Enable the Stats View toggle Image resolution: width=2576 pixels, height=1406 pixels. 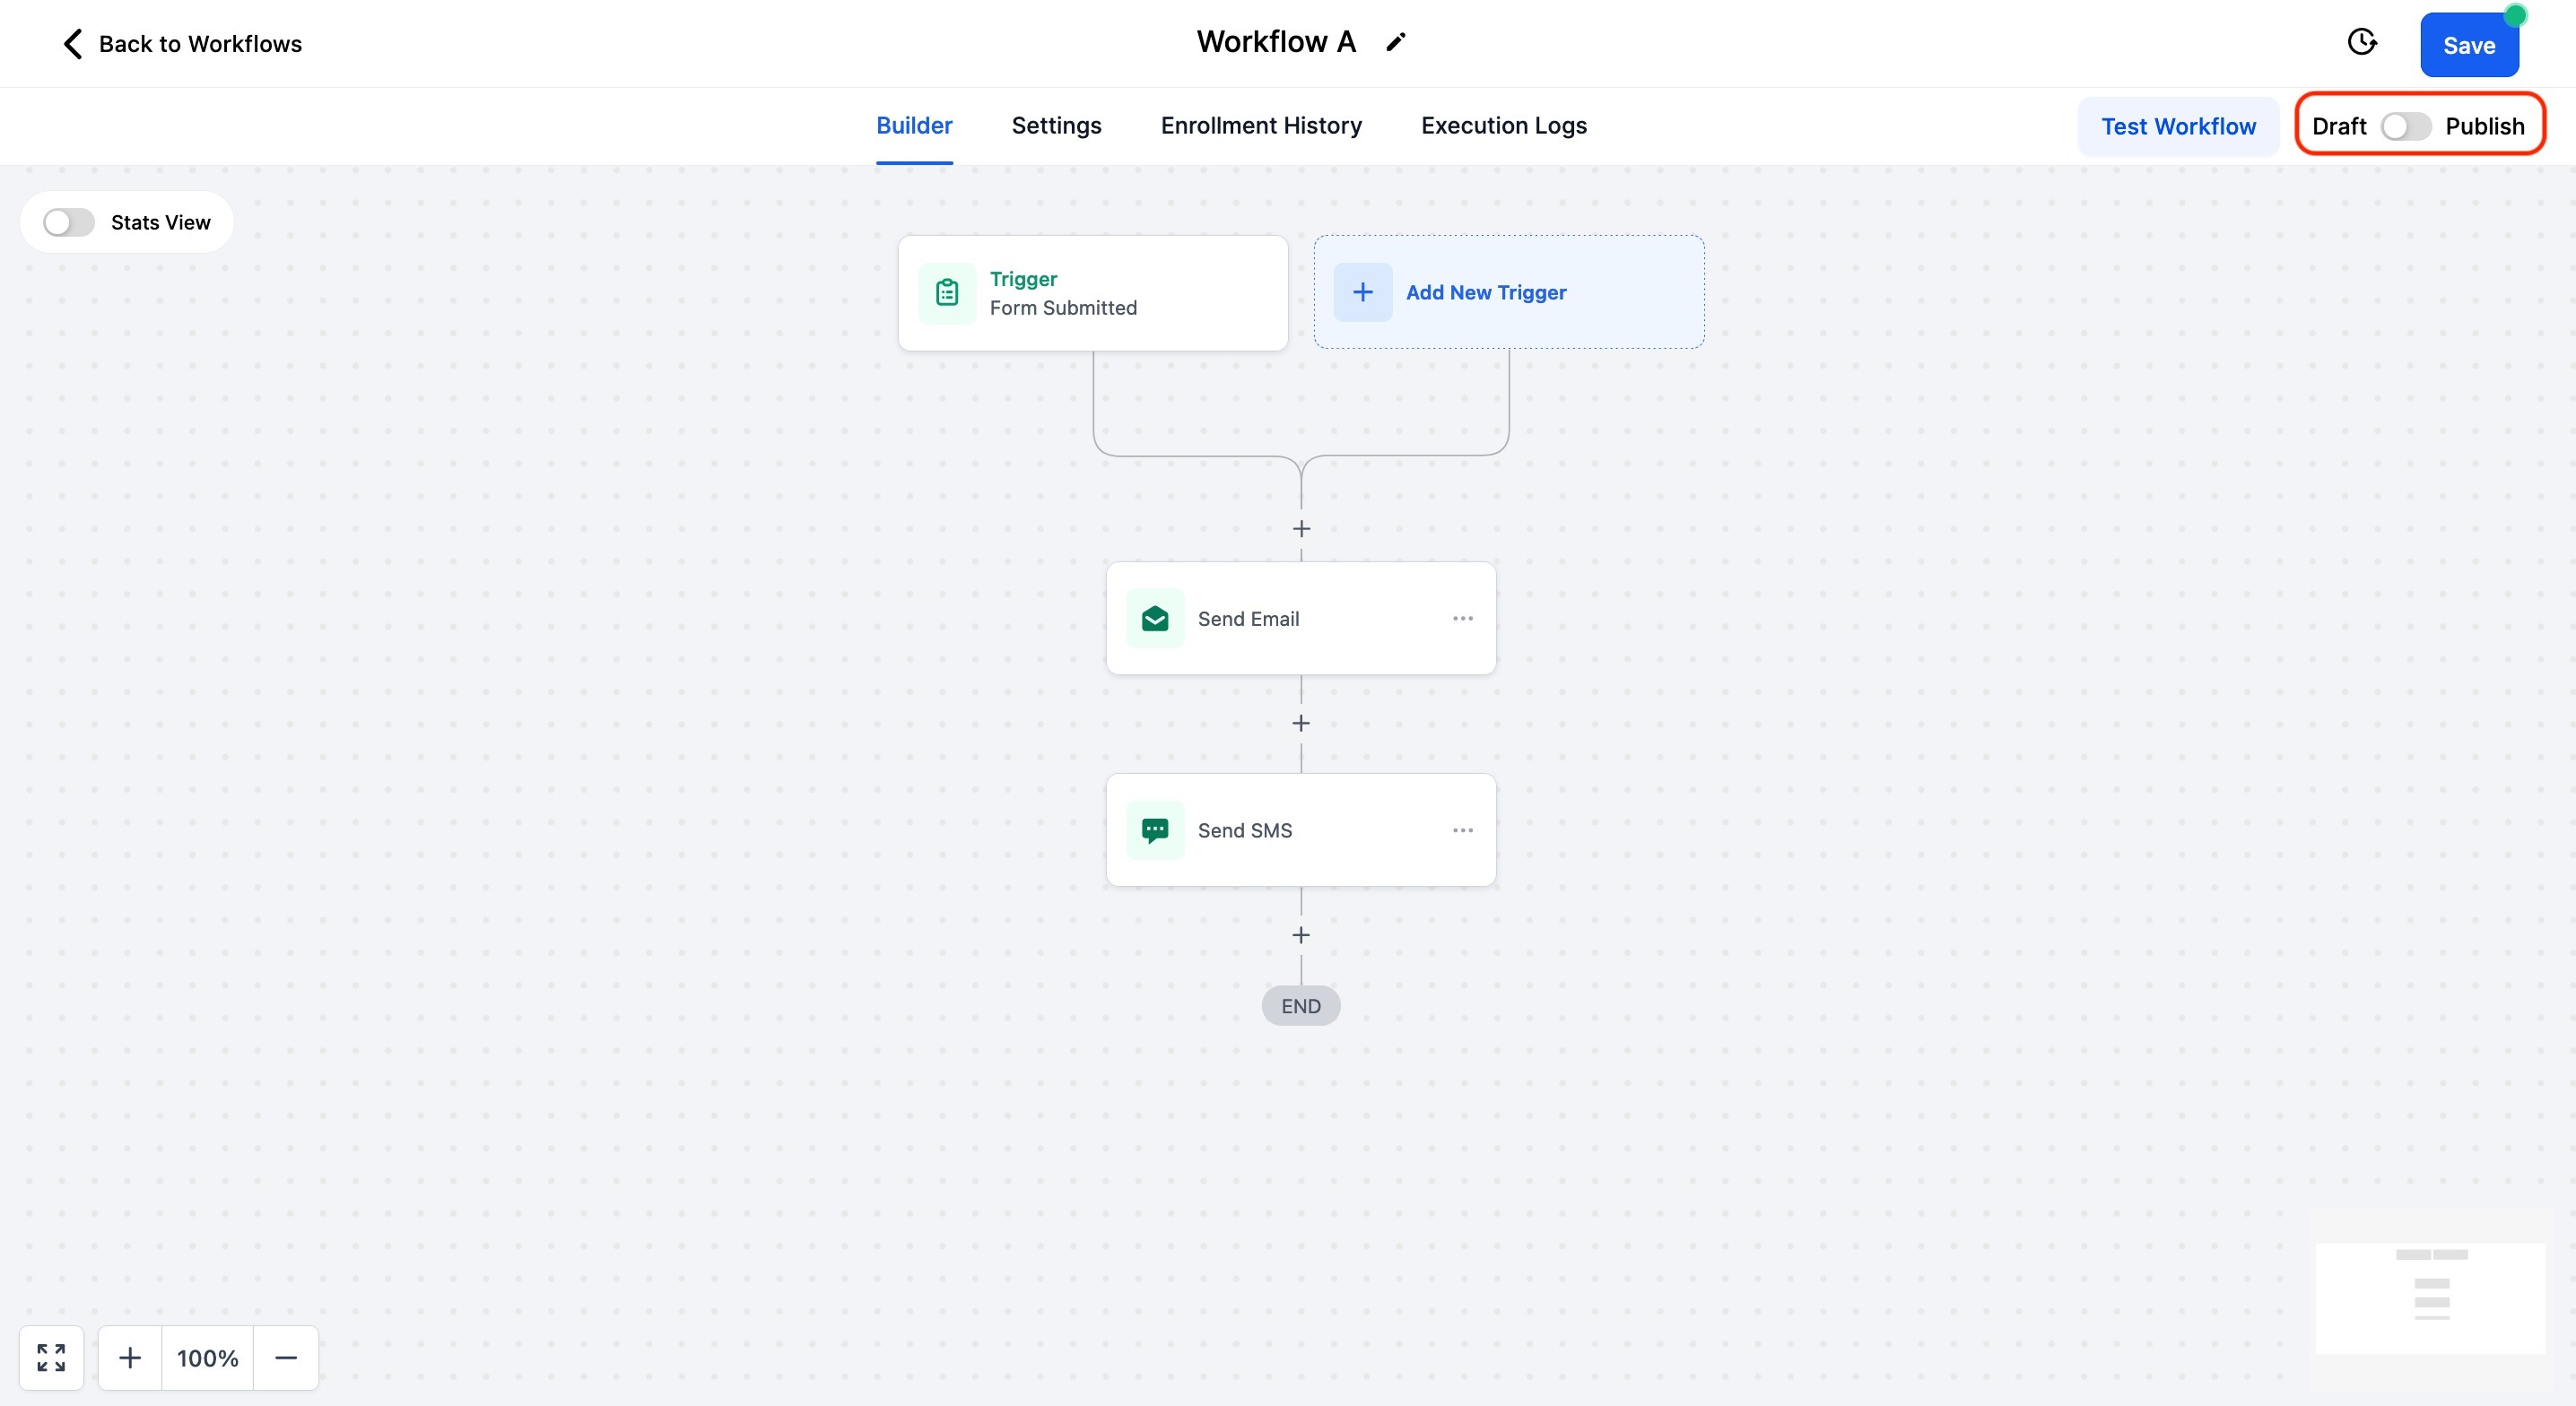click(x=69, y=222)
